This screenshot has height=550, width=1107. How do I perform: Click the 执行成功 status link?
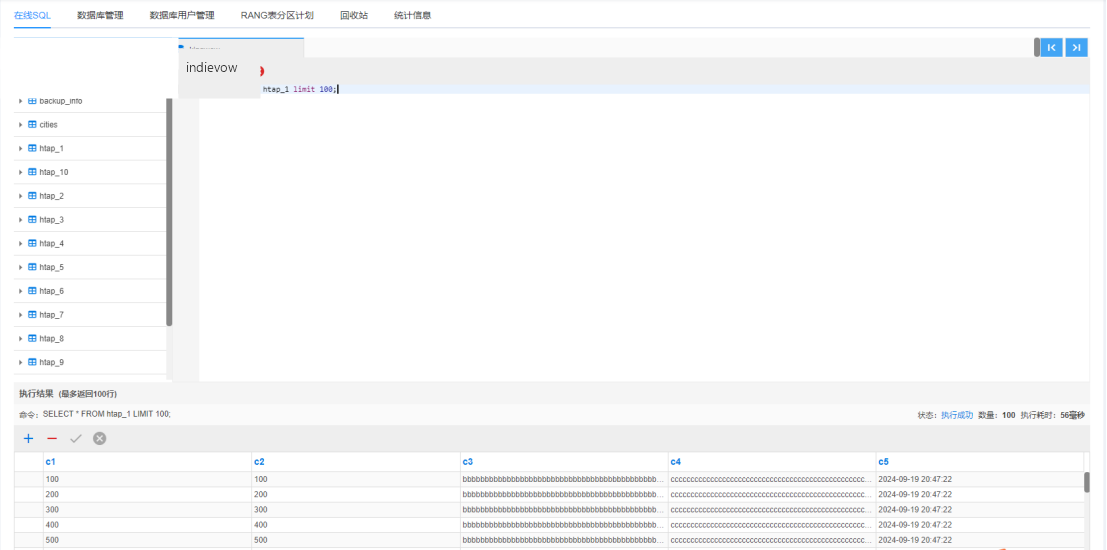(957, 415)
